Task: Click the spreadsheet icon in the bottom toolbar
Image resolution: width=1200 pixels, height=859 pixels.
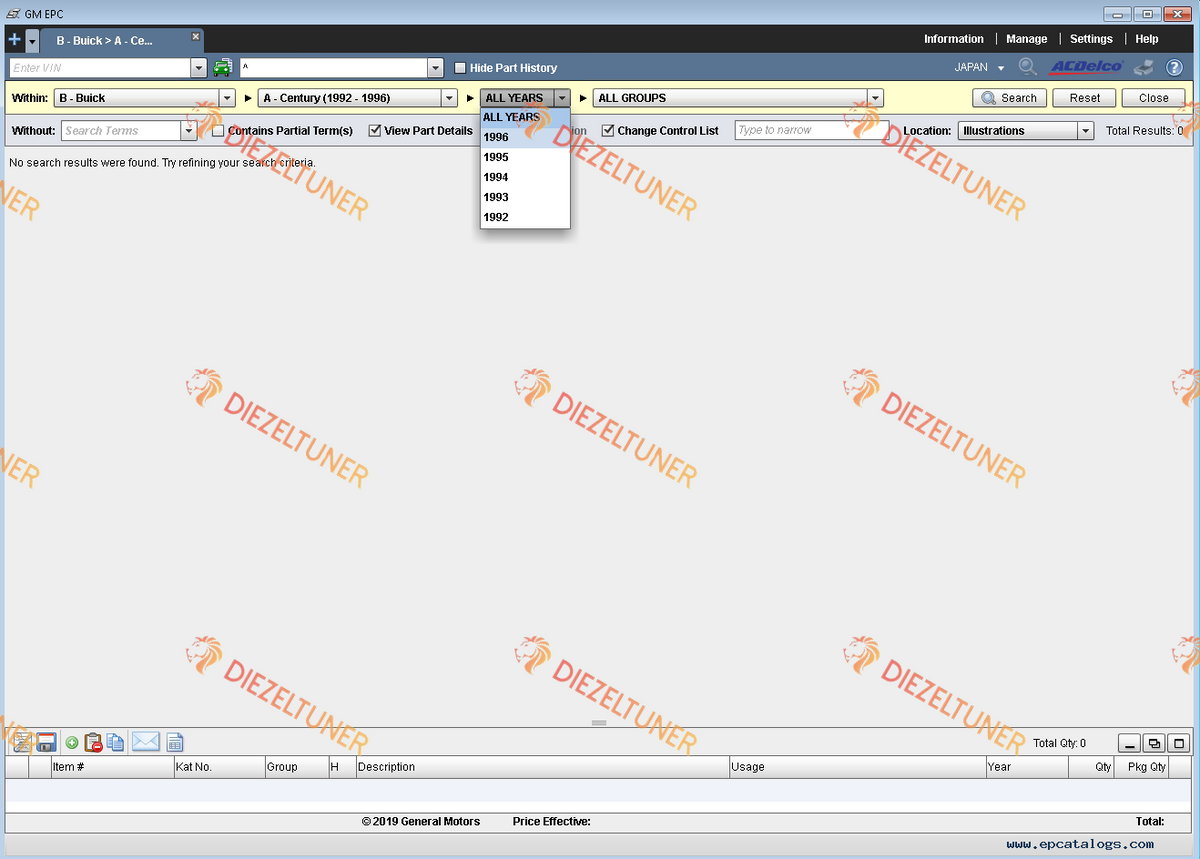Action: pyautogui.click(x=175, y=742)
